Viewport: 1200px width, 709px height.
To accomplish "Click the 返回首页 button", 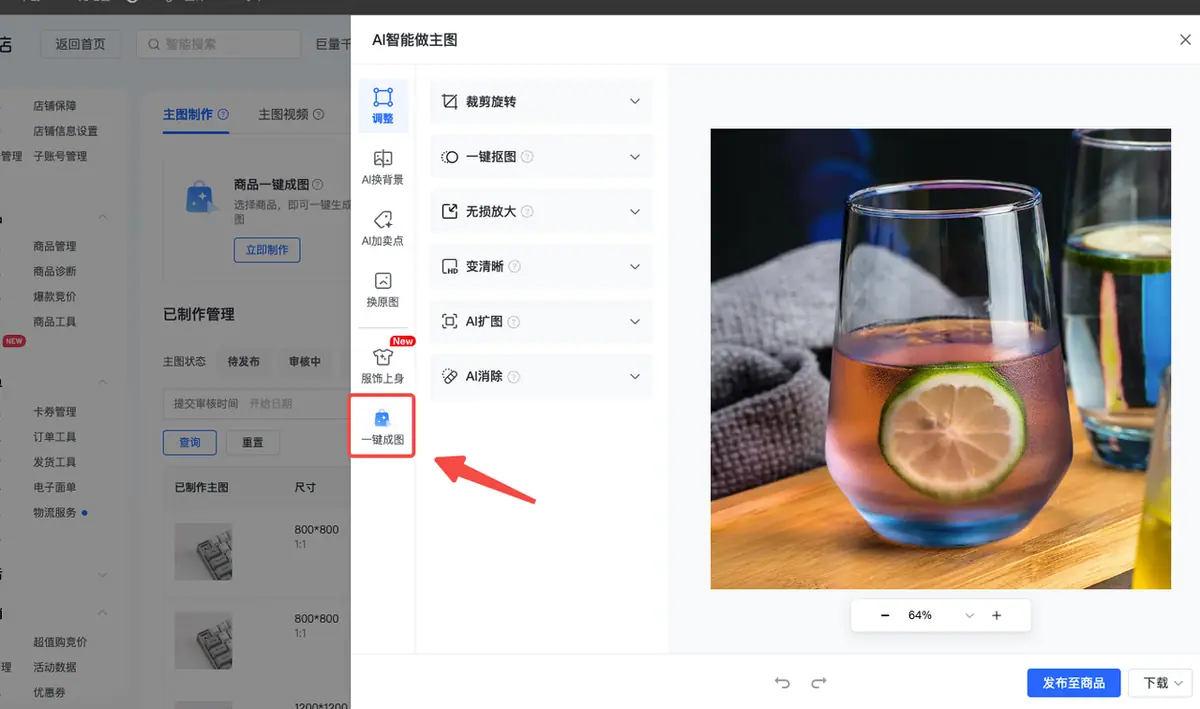I will click(81, 44).
